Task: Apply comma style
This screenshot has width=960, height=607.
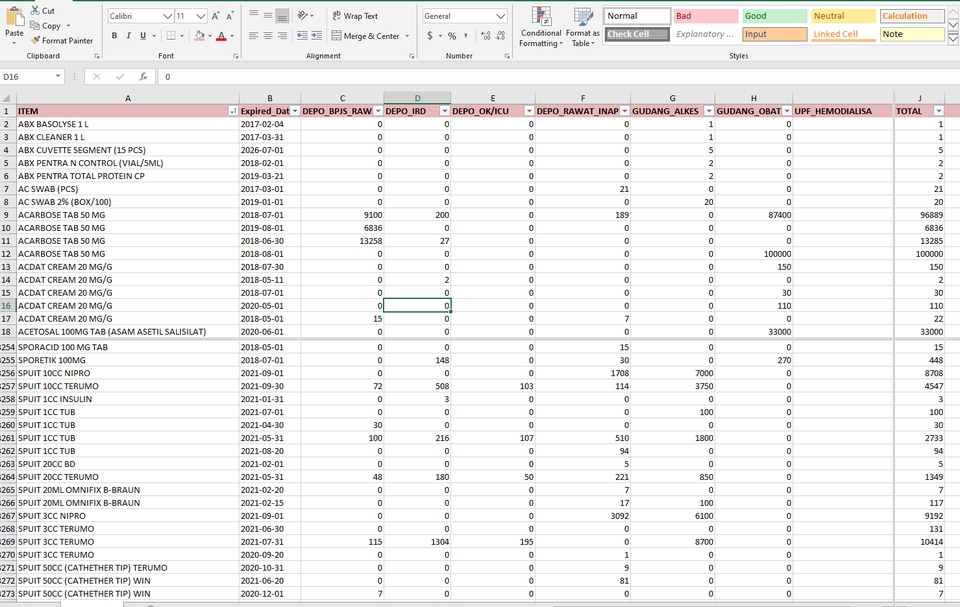Action: [466, 36]
